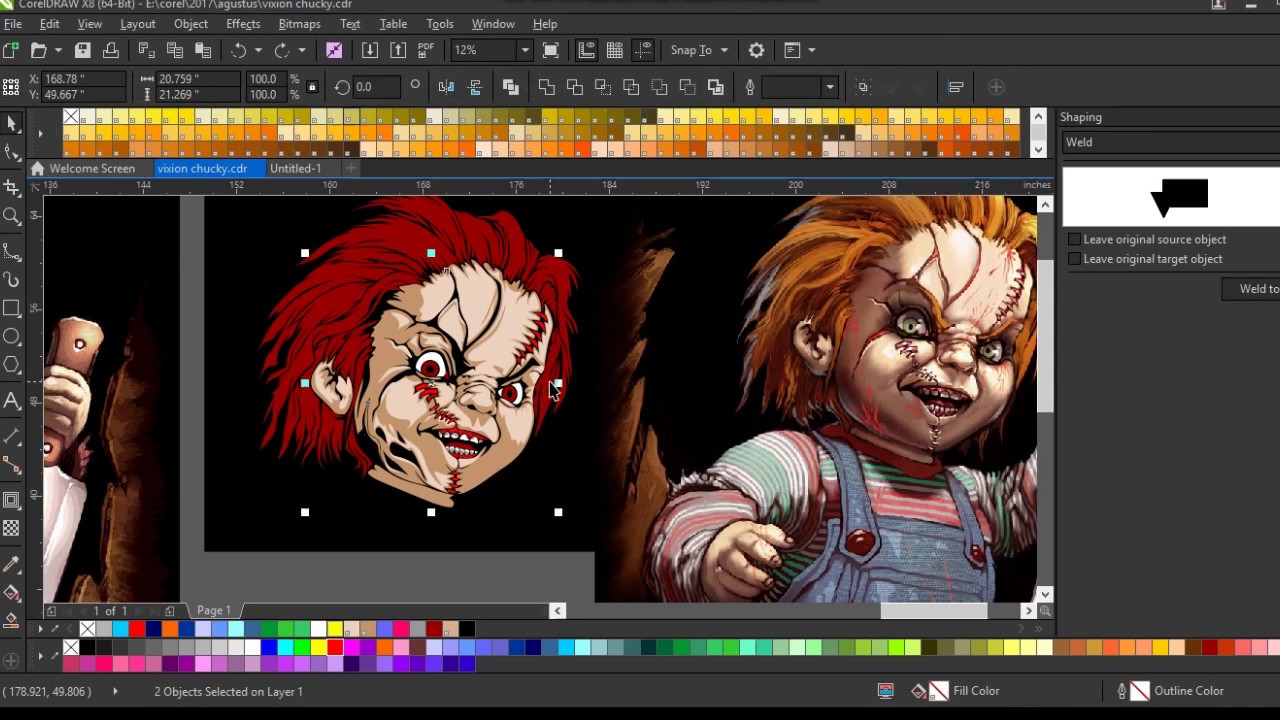
Task: Pick the Polygon tool
Action: click(12, 365)
